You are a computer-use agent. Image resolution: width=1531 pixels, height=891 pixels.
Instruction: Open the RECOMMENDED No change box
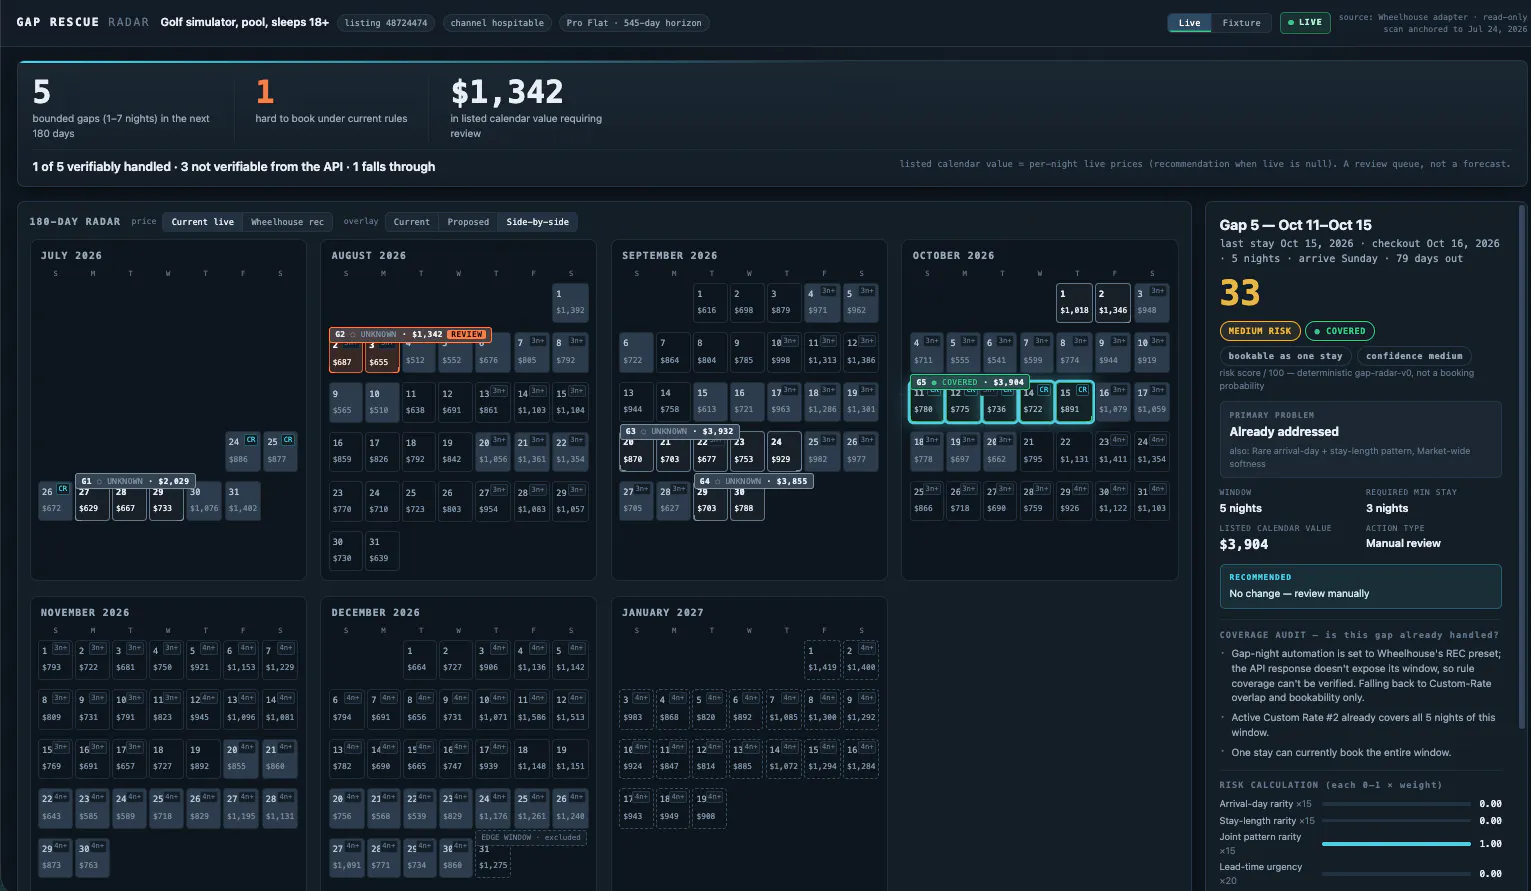click(1360, 586)
